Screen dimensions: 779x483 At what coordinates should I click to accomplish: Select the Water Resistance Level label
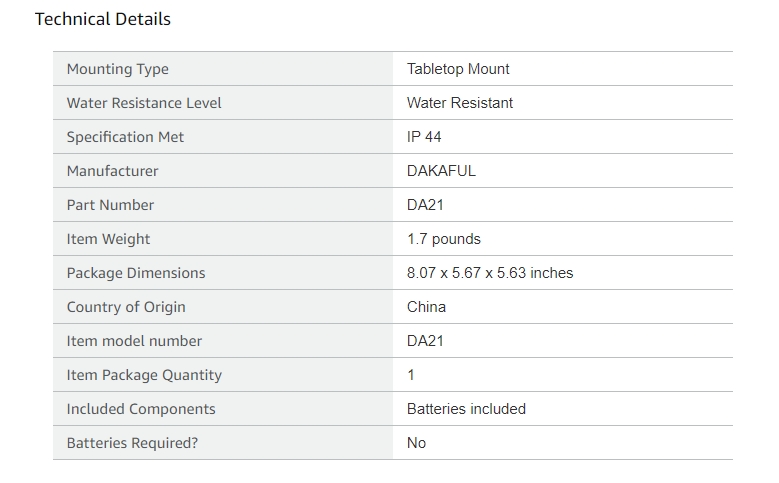pyautogui.click(x=144, y=103)
